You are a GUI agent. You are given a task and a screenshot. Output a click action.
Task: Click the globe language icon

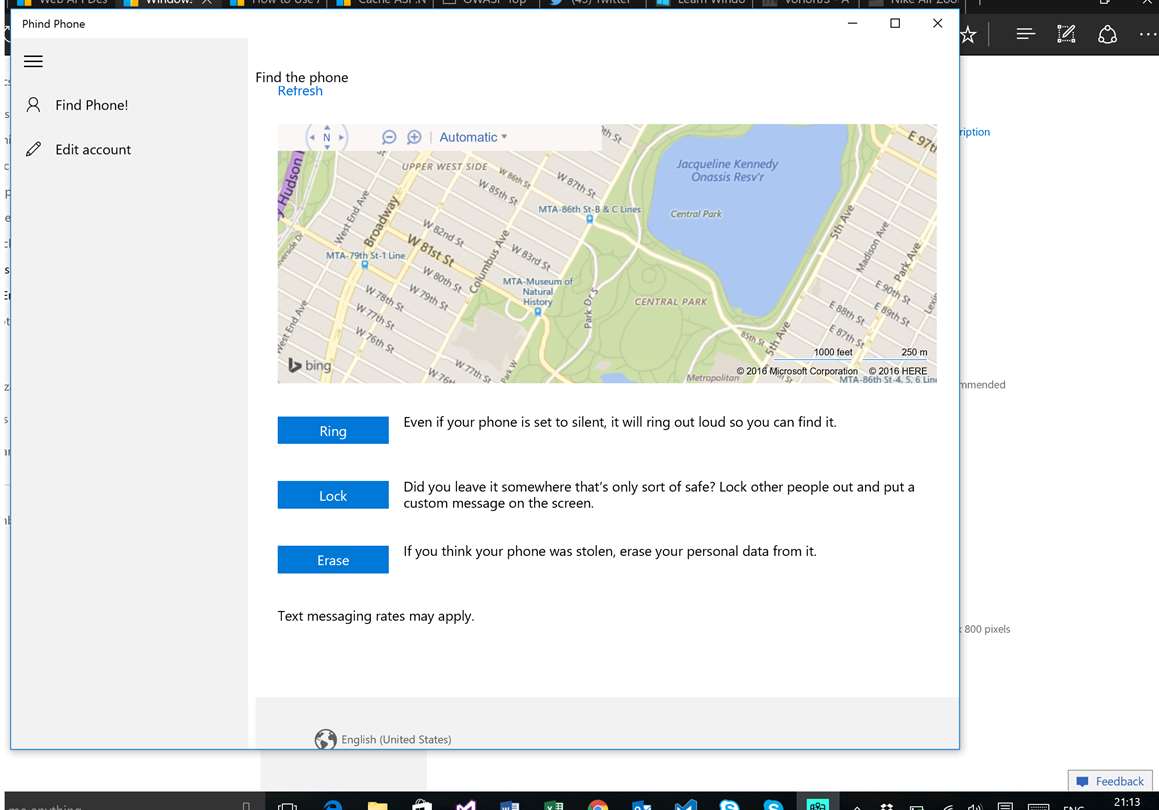tap(325, 739)
